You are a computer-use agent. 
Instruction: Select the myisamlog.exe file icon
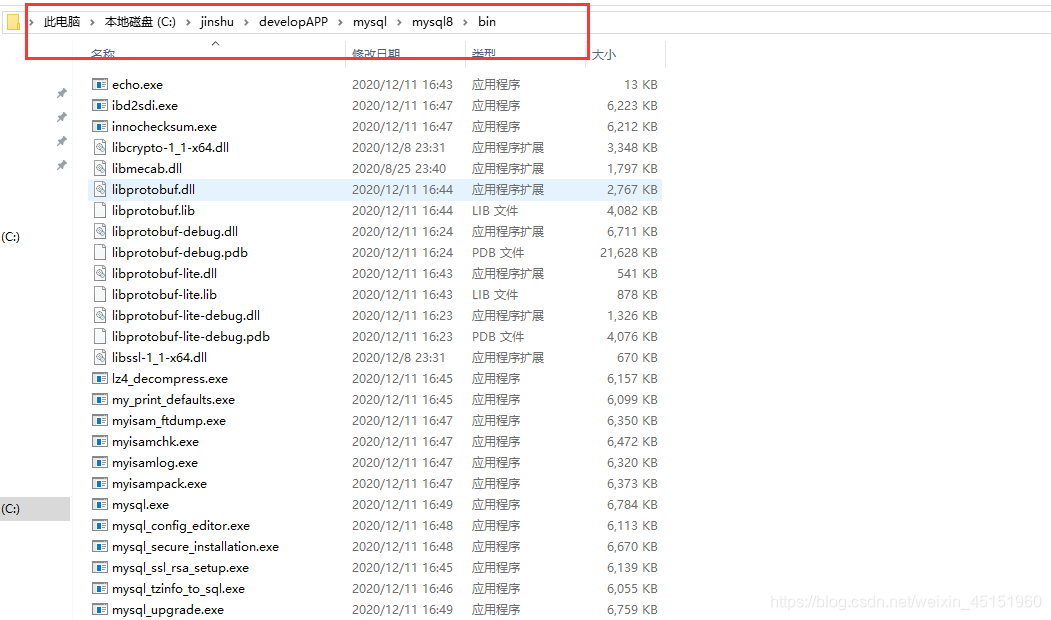[100, 462]
